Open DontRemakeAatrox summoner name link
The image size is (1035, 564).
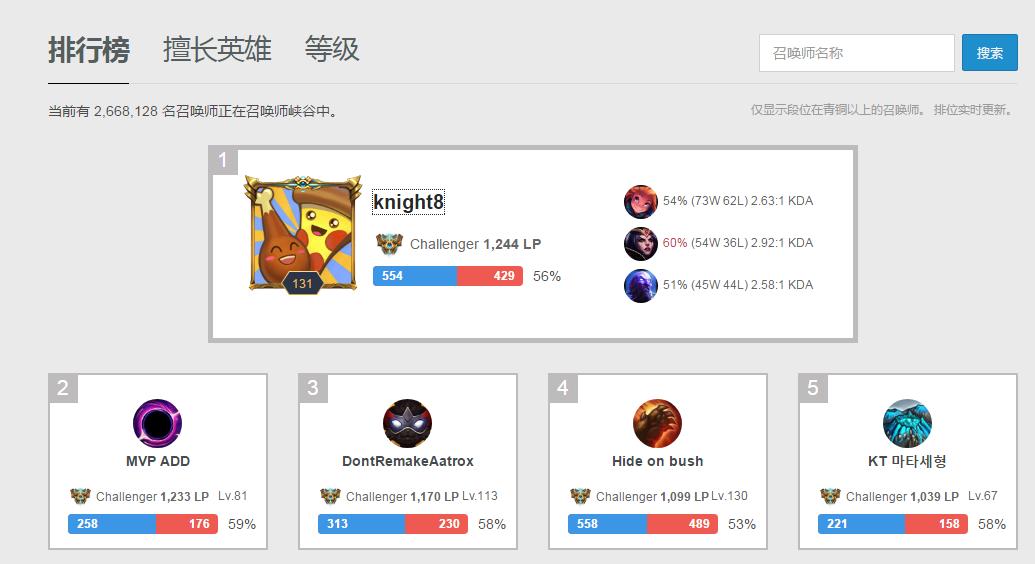pyautogui.click(x=407, y=461)
